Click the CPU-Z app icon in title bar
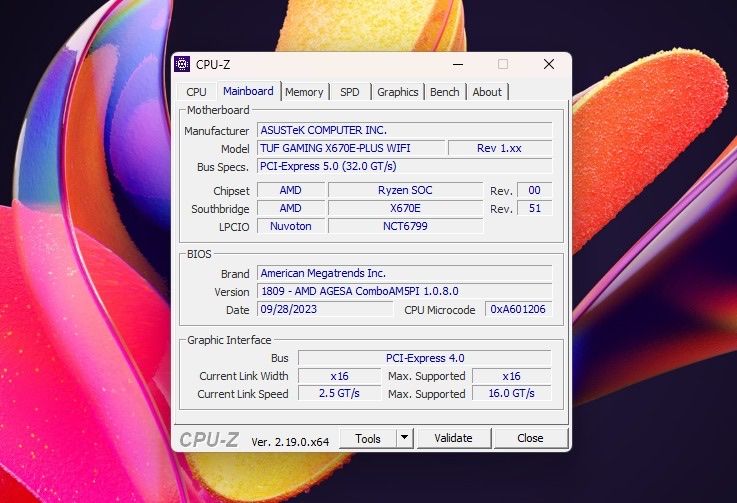 pyautogui.click(x=182, y=64)
